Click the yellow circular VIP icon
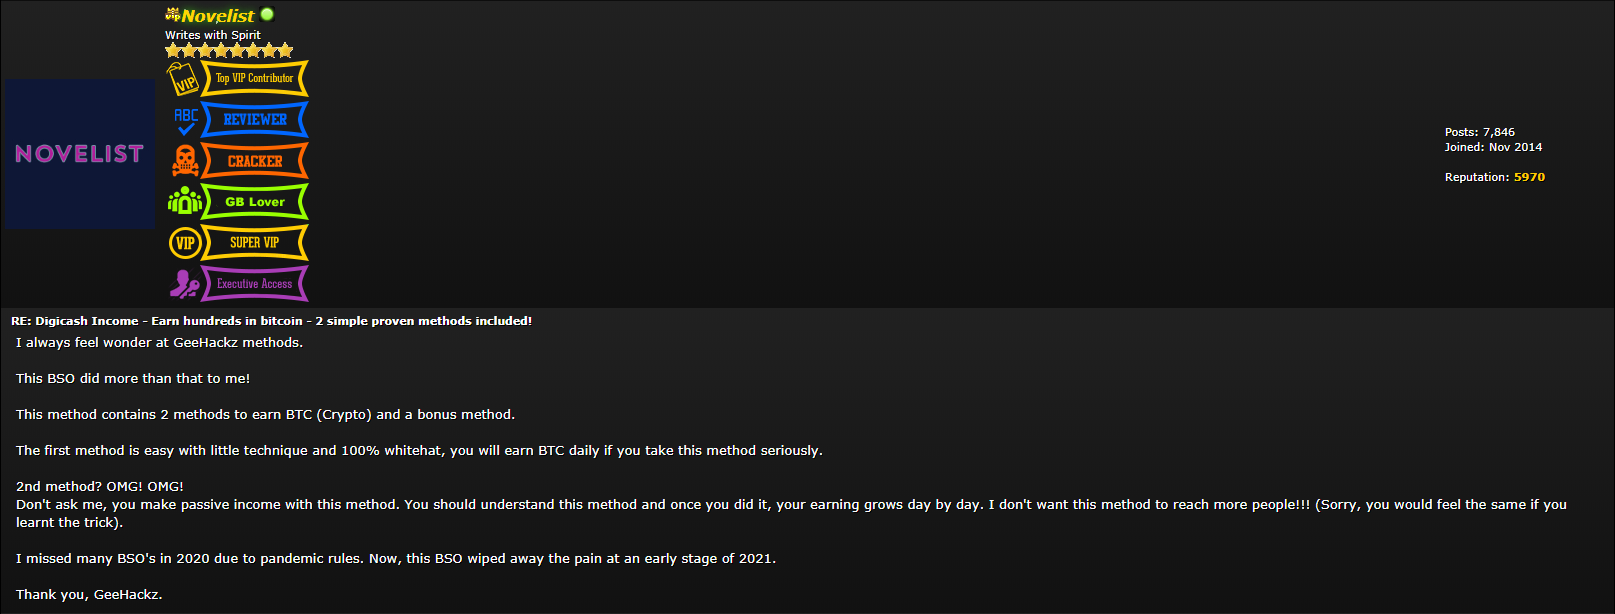This screenshot has height=614, width=1615. click(185, 243)
